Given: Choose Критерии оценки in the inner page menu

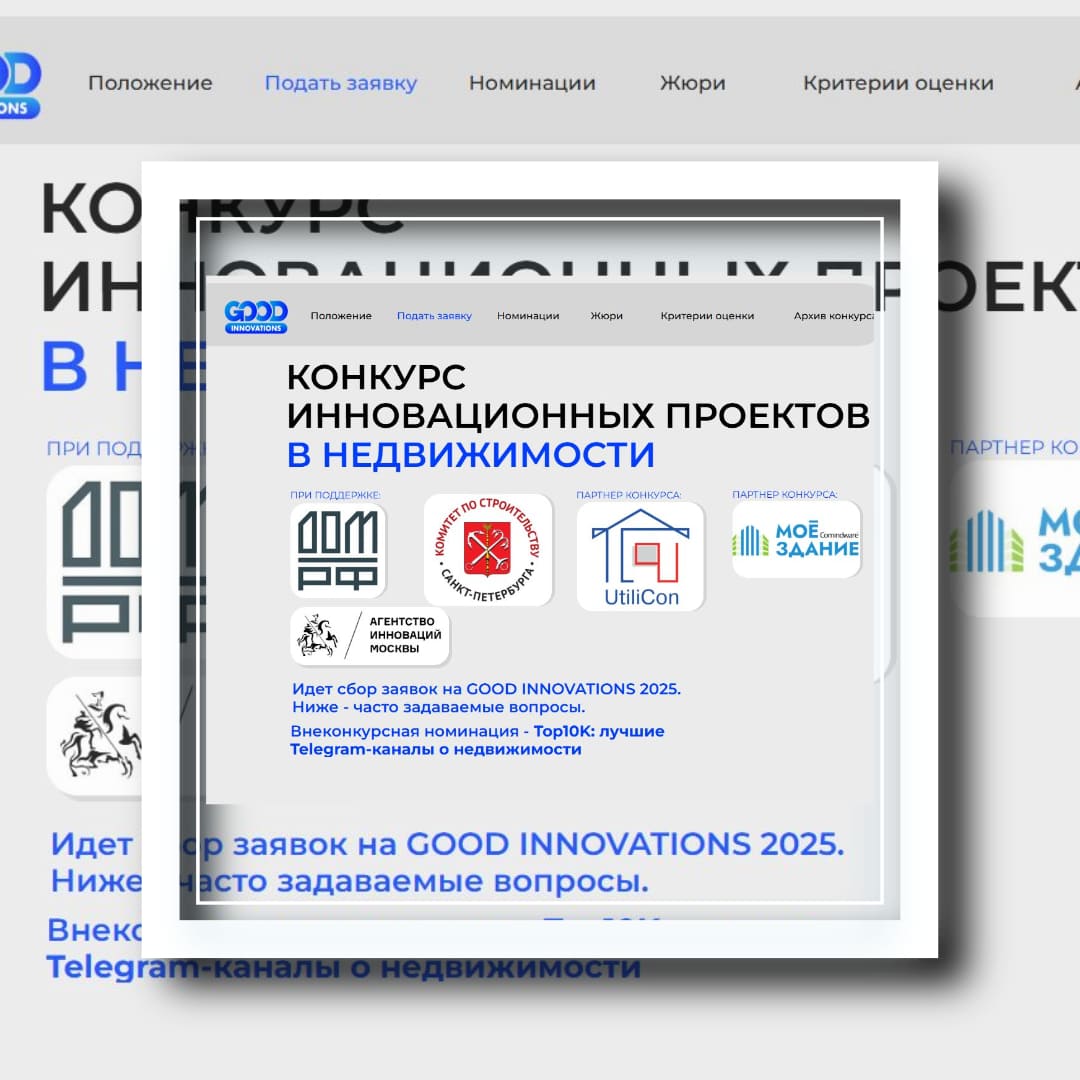Looking at the screenshot, I should [707, 316].
